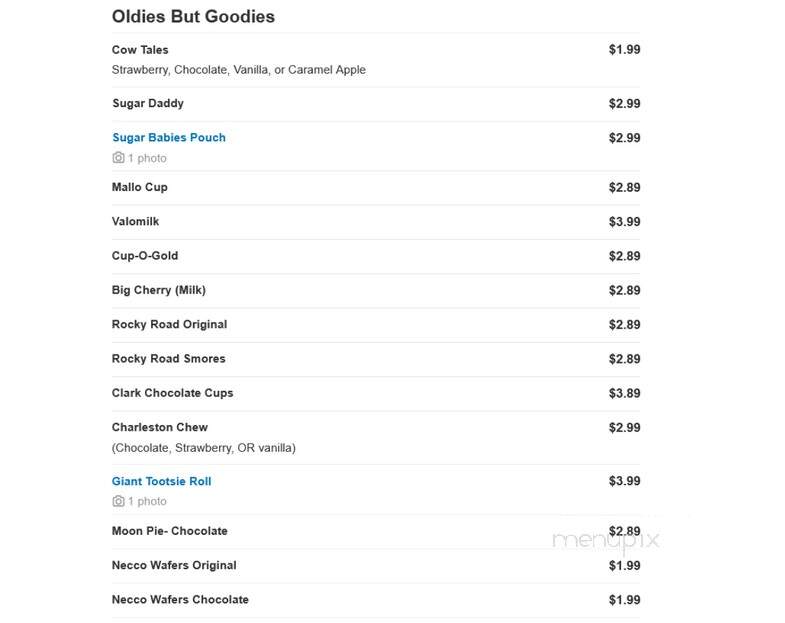This screenshot has width=785, height=623.
Task: Click the Oldies But Goodies heading
Action: pos(193,17)
